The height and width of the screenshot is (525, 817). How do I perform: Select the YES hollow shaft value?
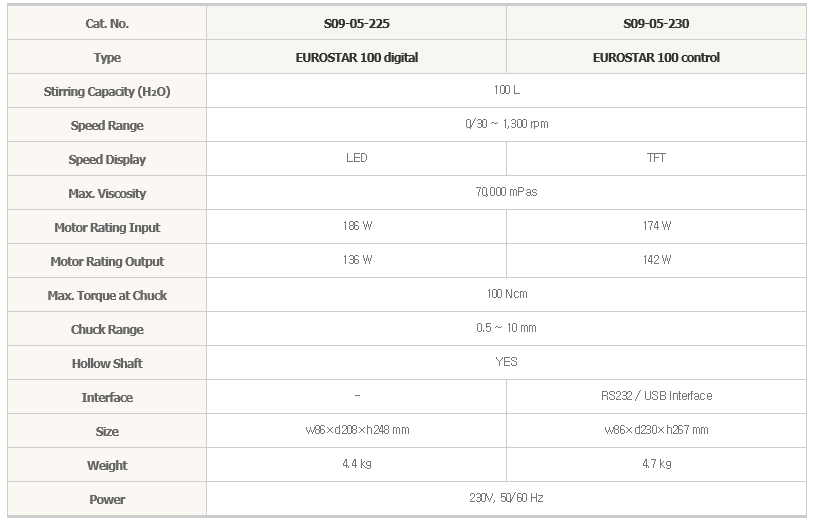[x=506, y=361]
